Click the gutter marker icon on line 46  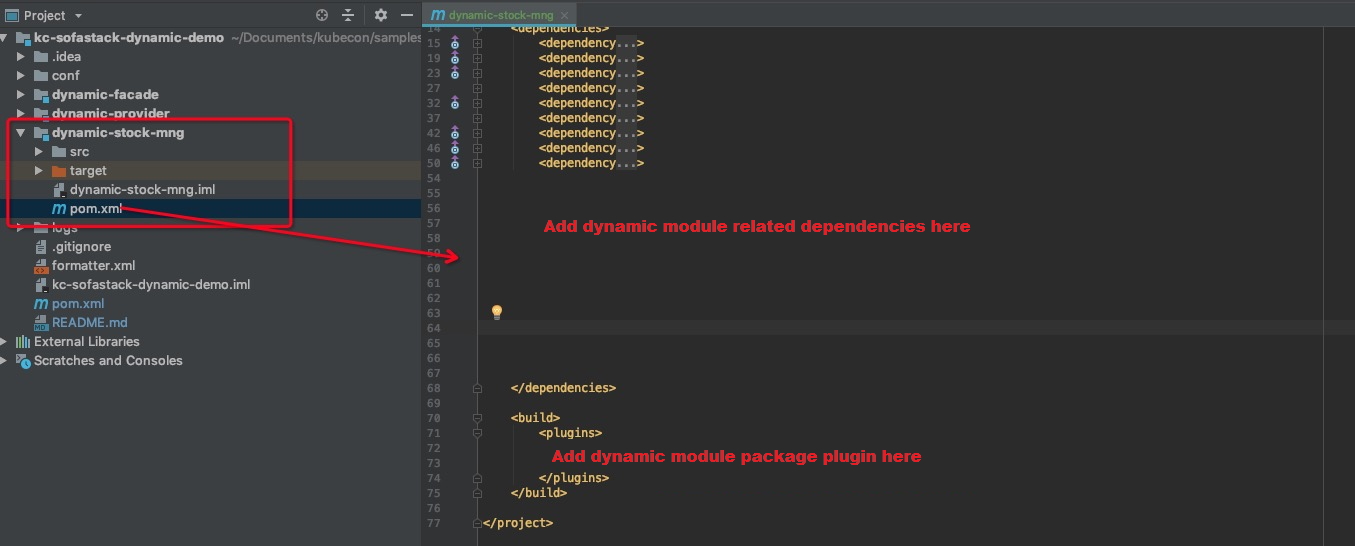454,148
